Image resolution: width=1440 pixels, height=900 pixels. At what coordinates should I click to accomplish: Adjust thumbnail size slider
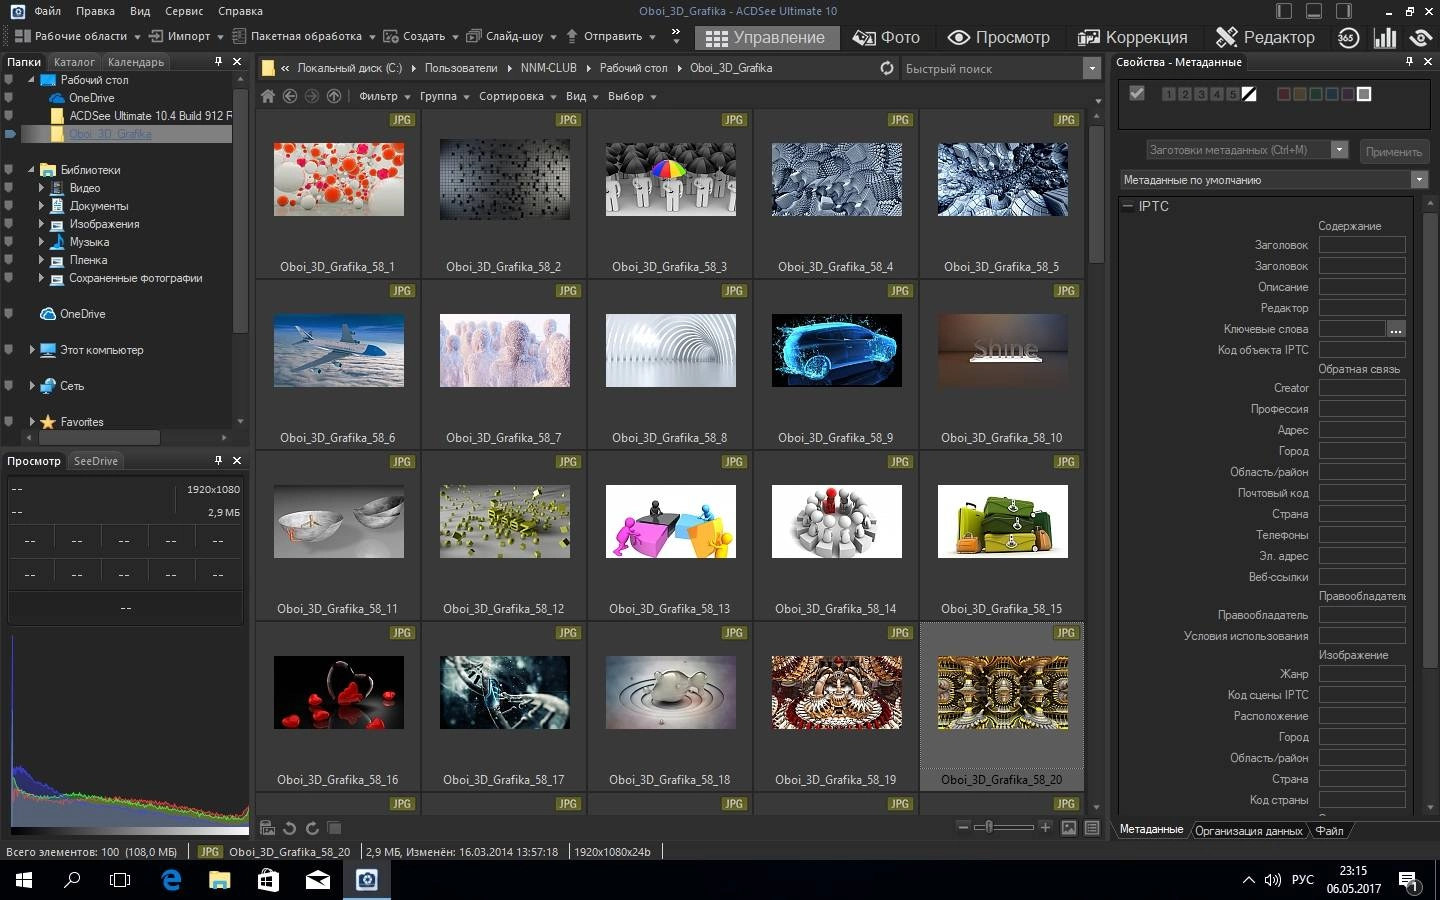(1004, 827)
